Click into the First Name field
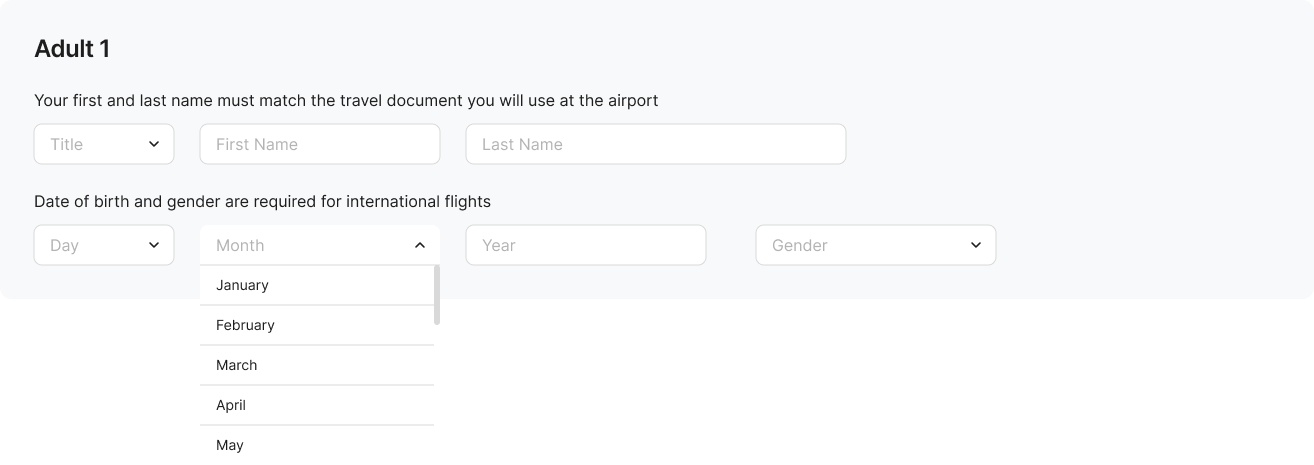 tap(320, 144)
